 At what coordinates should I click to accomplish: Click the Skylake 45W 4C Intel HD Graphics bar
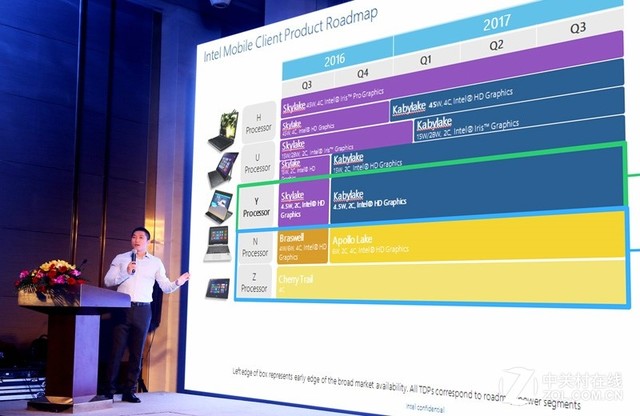[x=335, y=118]
